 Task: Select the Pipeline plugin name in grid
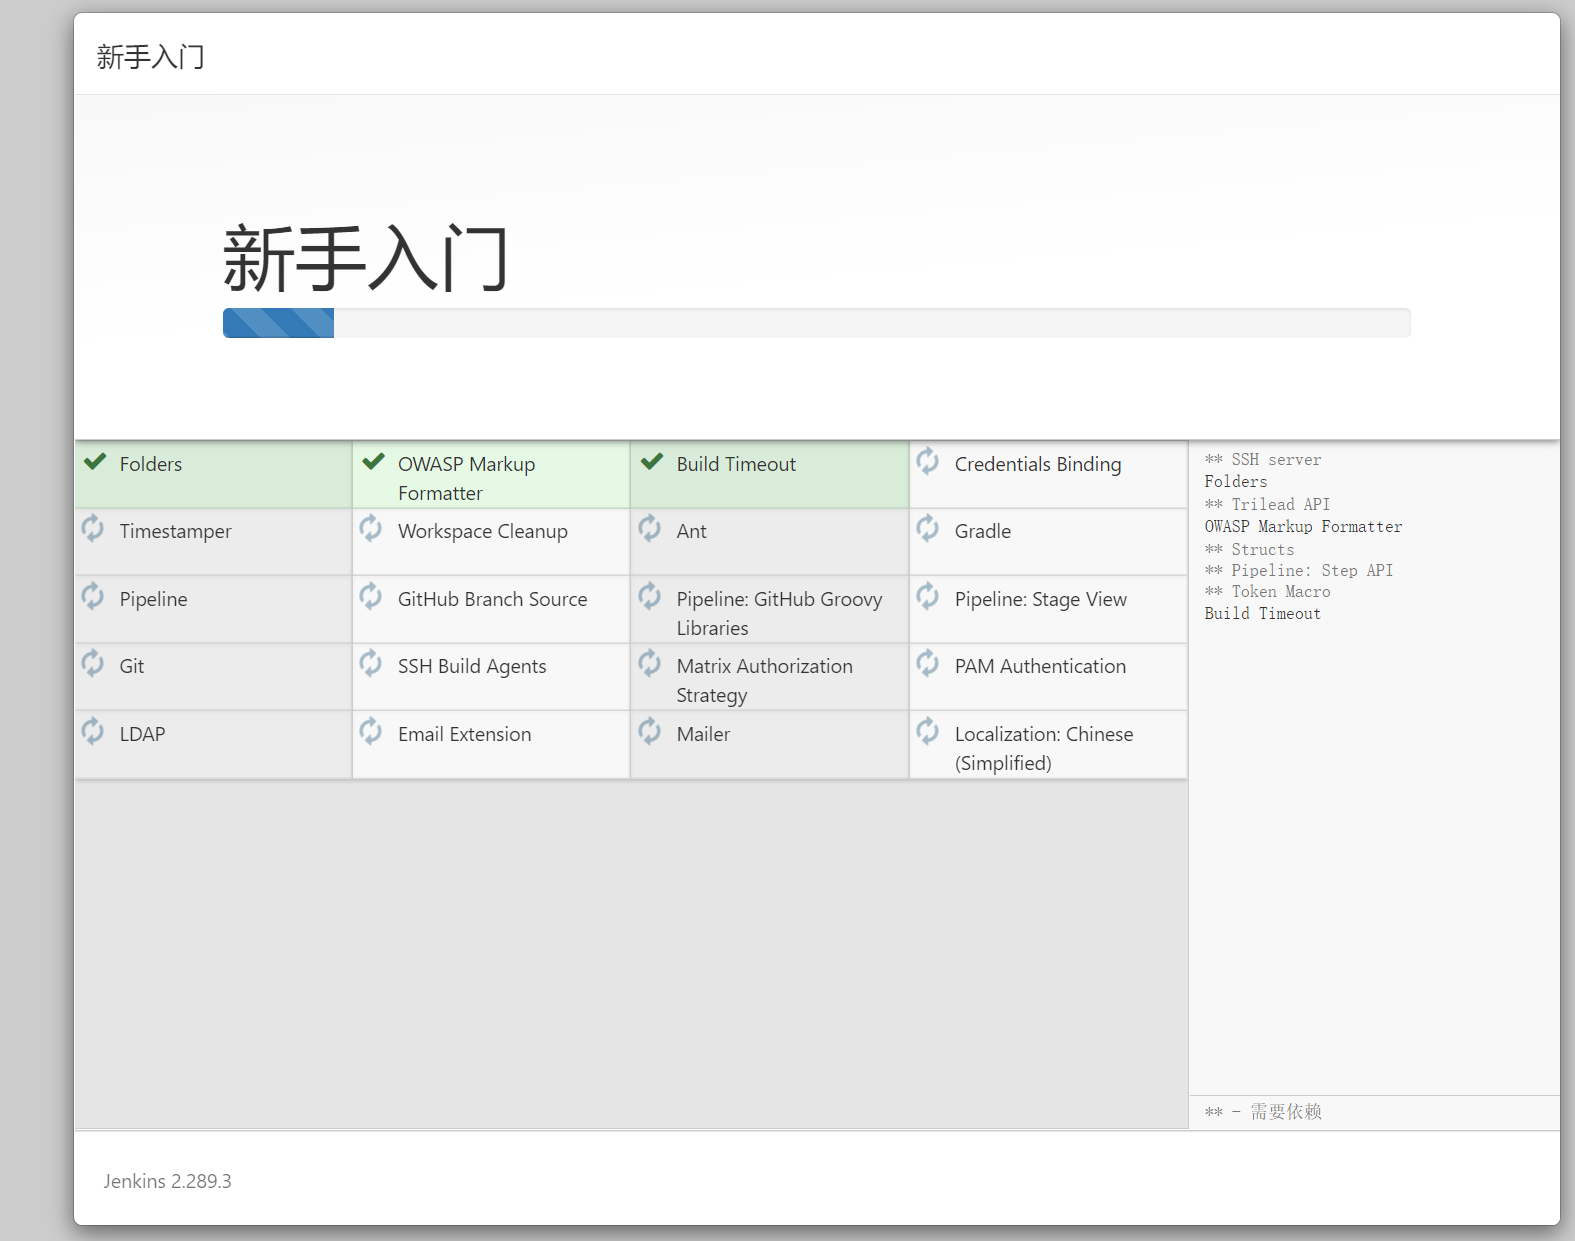tap(153, 599)
